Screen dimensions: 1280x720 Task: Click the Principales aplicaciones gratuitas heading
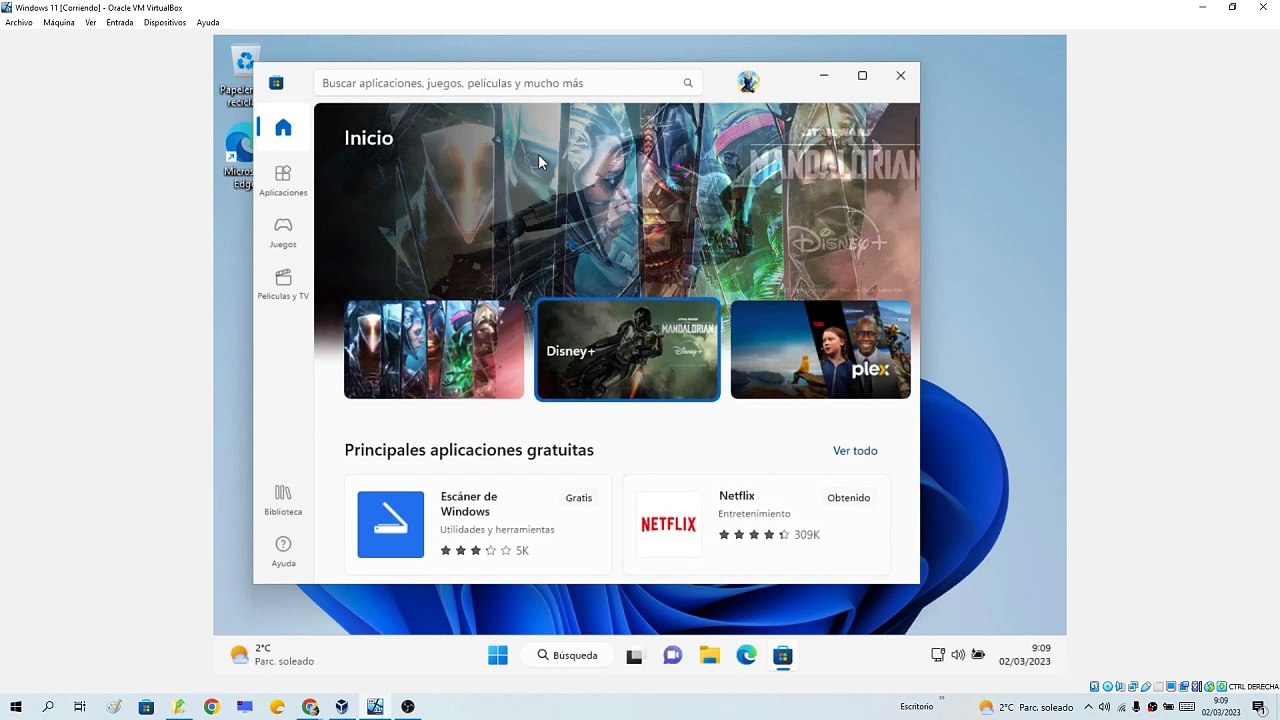(469, 450)
